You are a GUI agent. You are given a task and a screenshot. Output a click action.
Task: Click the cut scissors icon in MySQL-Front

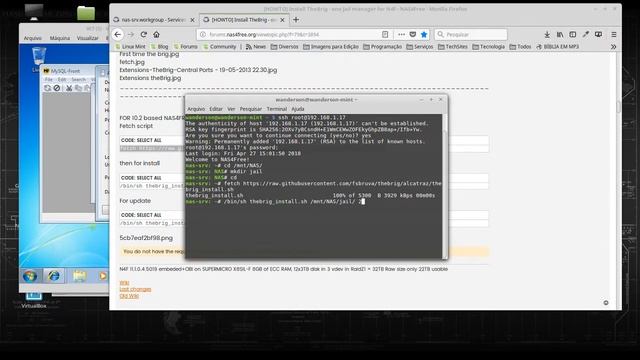point(69,88)
